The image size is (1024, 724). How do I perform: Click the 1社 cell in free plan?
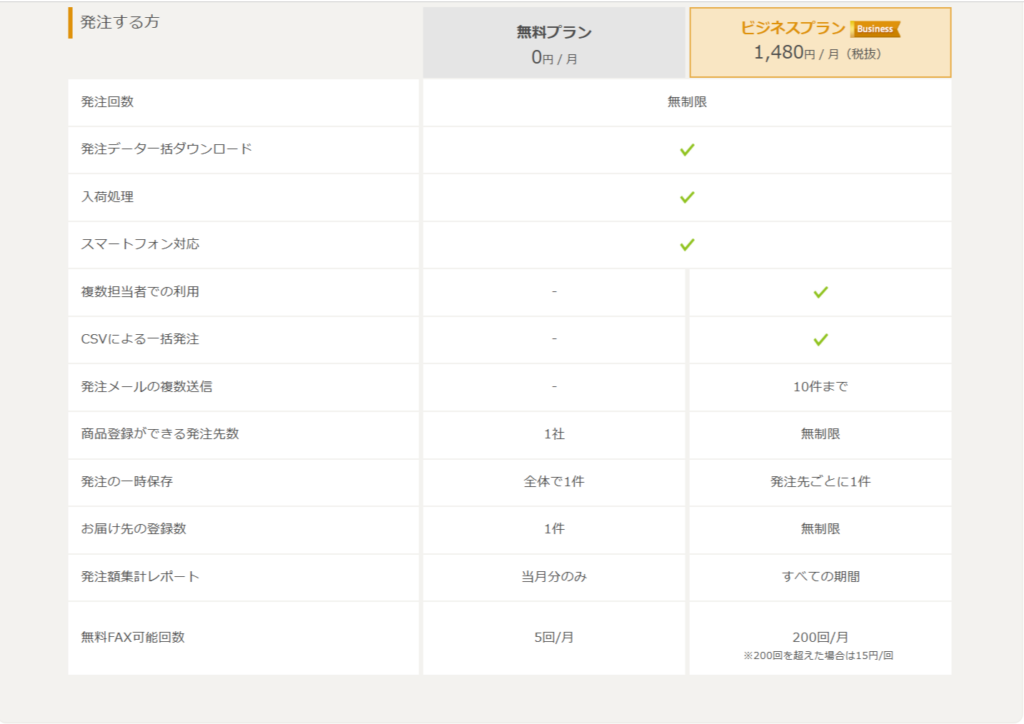click(x=554, y=433)
